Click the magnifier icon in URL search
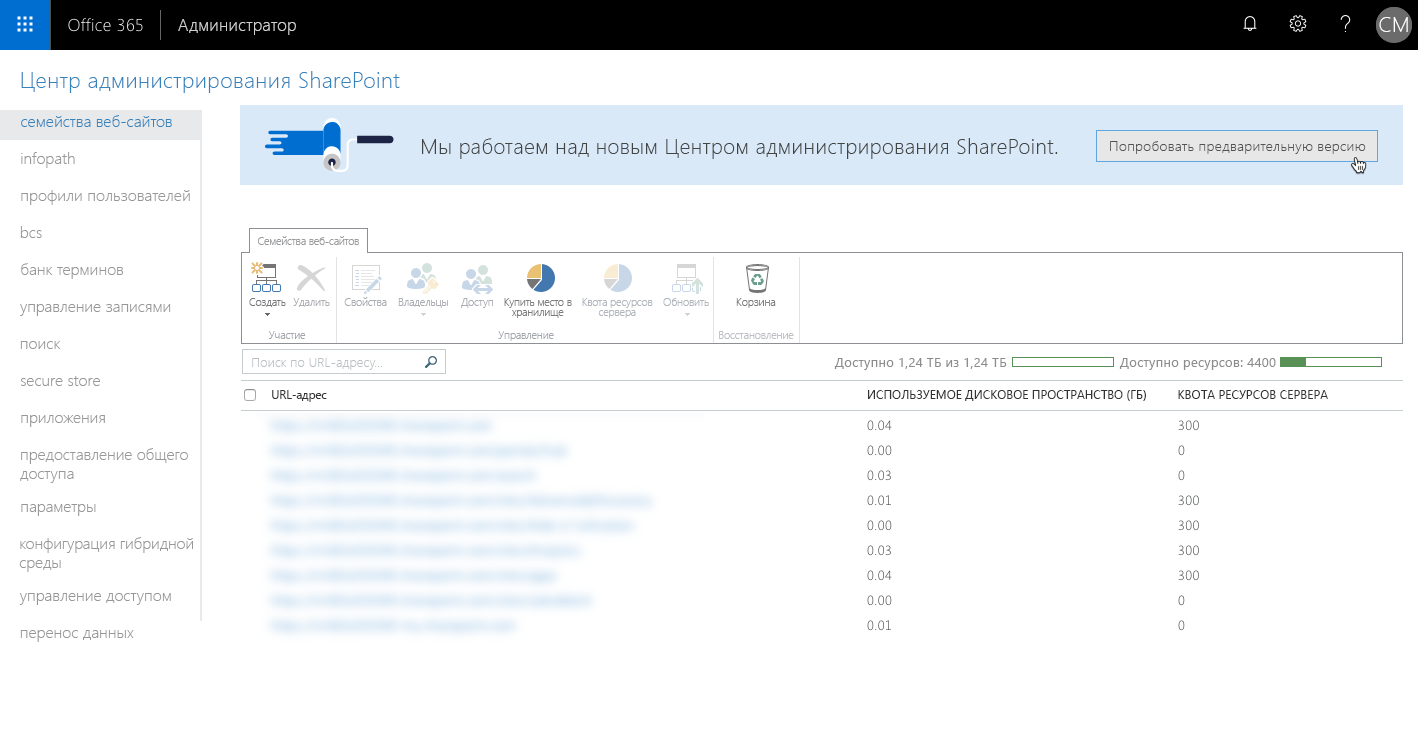 click(x=431, y=362)
